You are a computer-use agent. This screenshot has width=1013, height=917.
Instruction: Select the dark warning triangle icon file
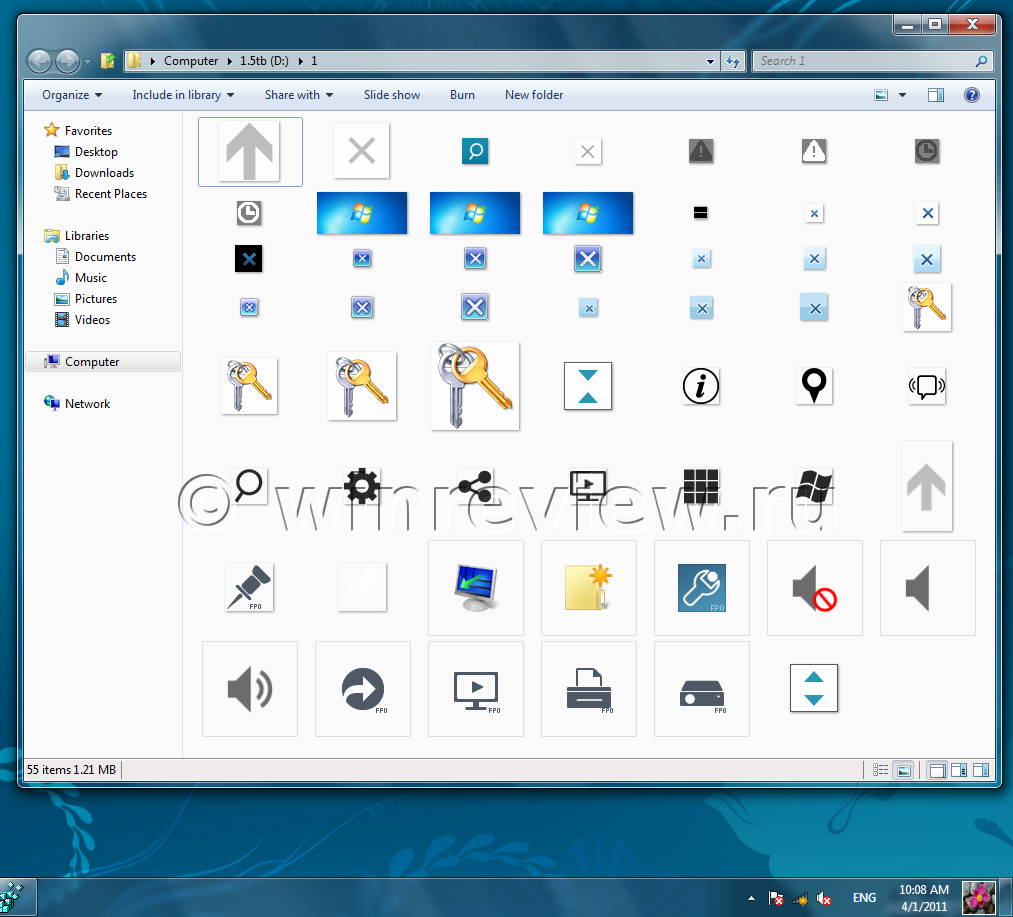point(701,151)
